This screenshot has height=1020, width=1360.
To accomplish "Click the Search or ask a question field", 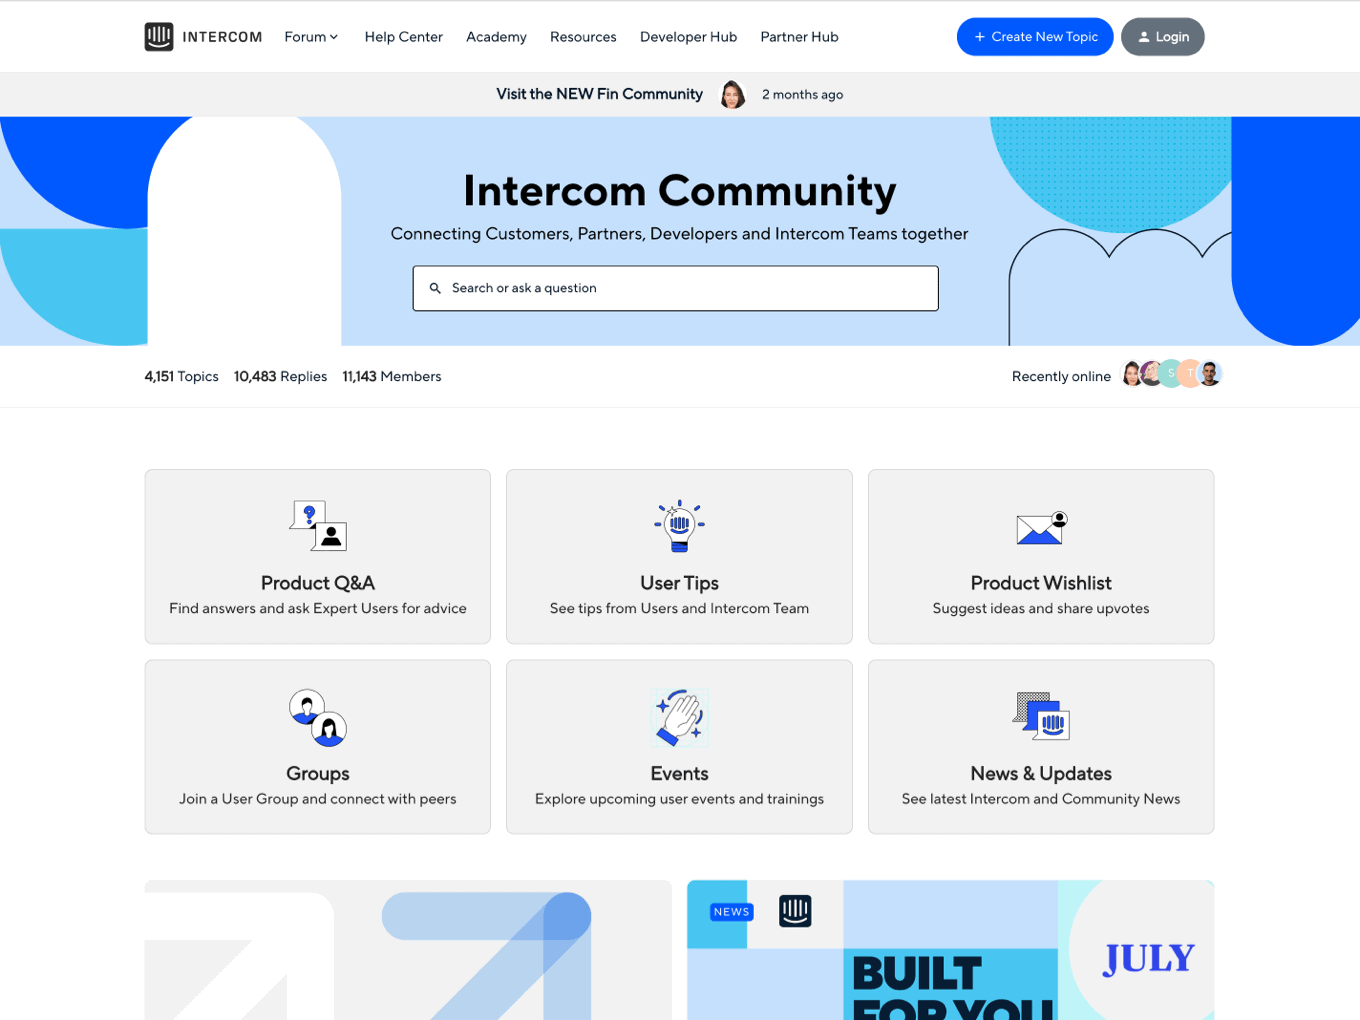I will 676,288.
